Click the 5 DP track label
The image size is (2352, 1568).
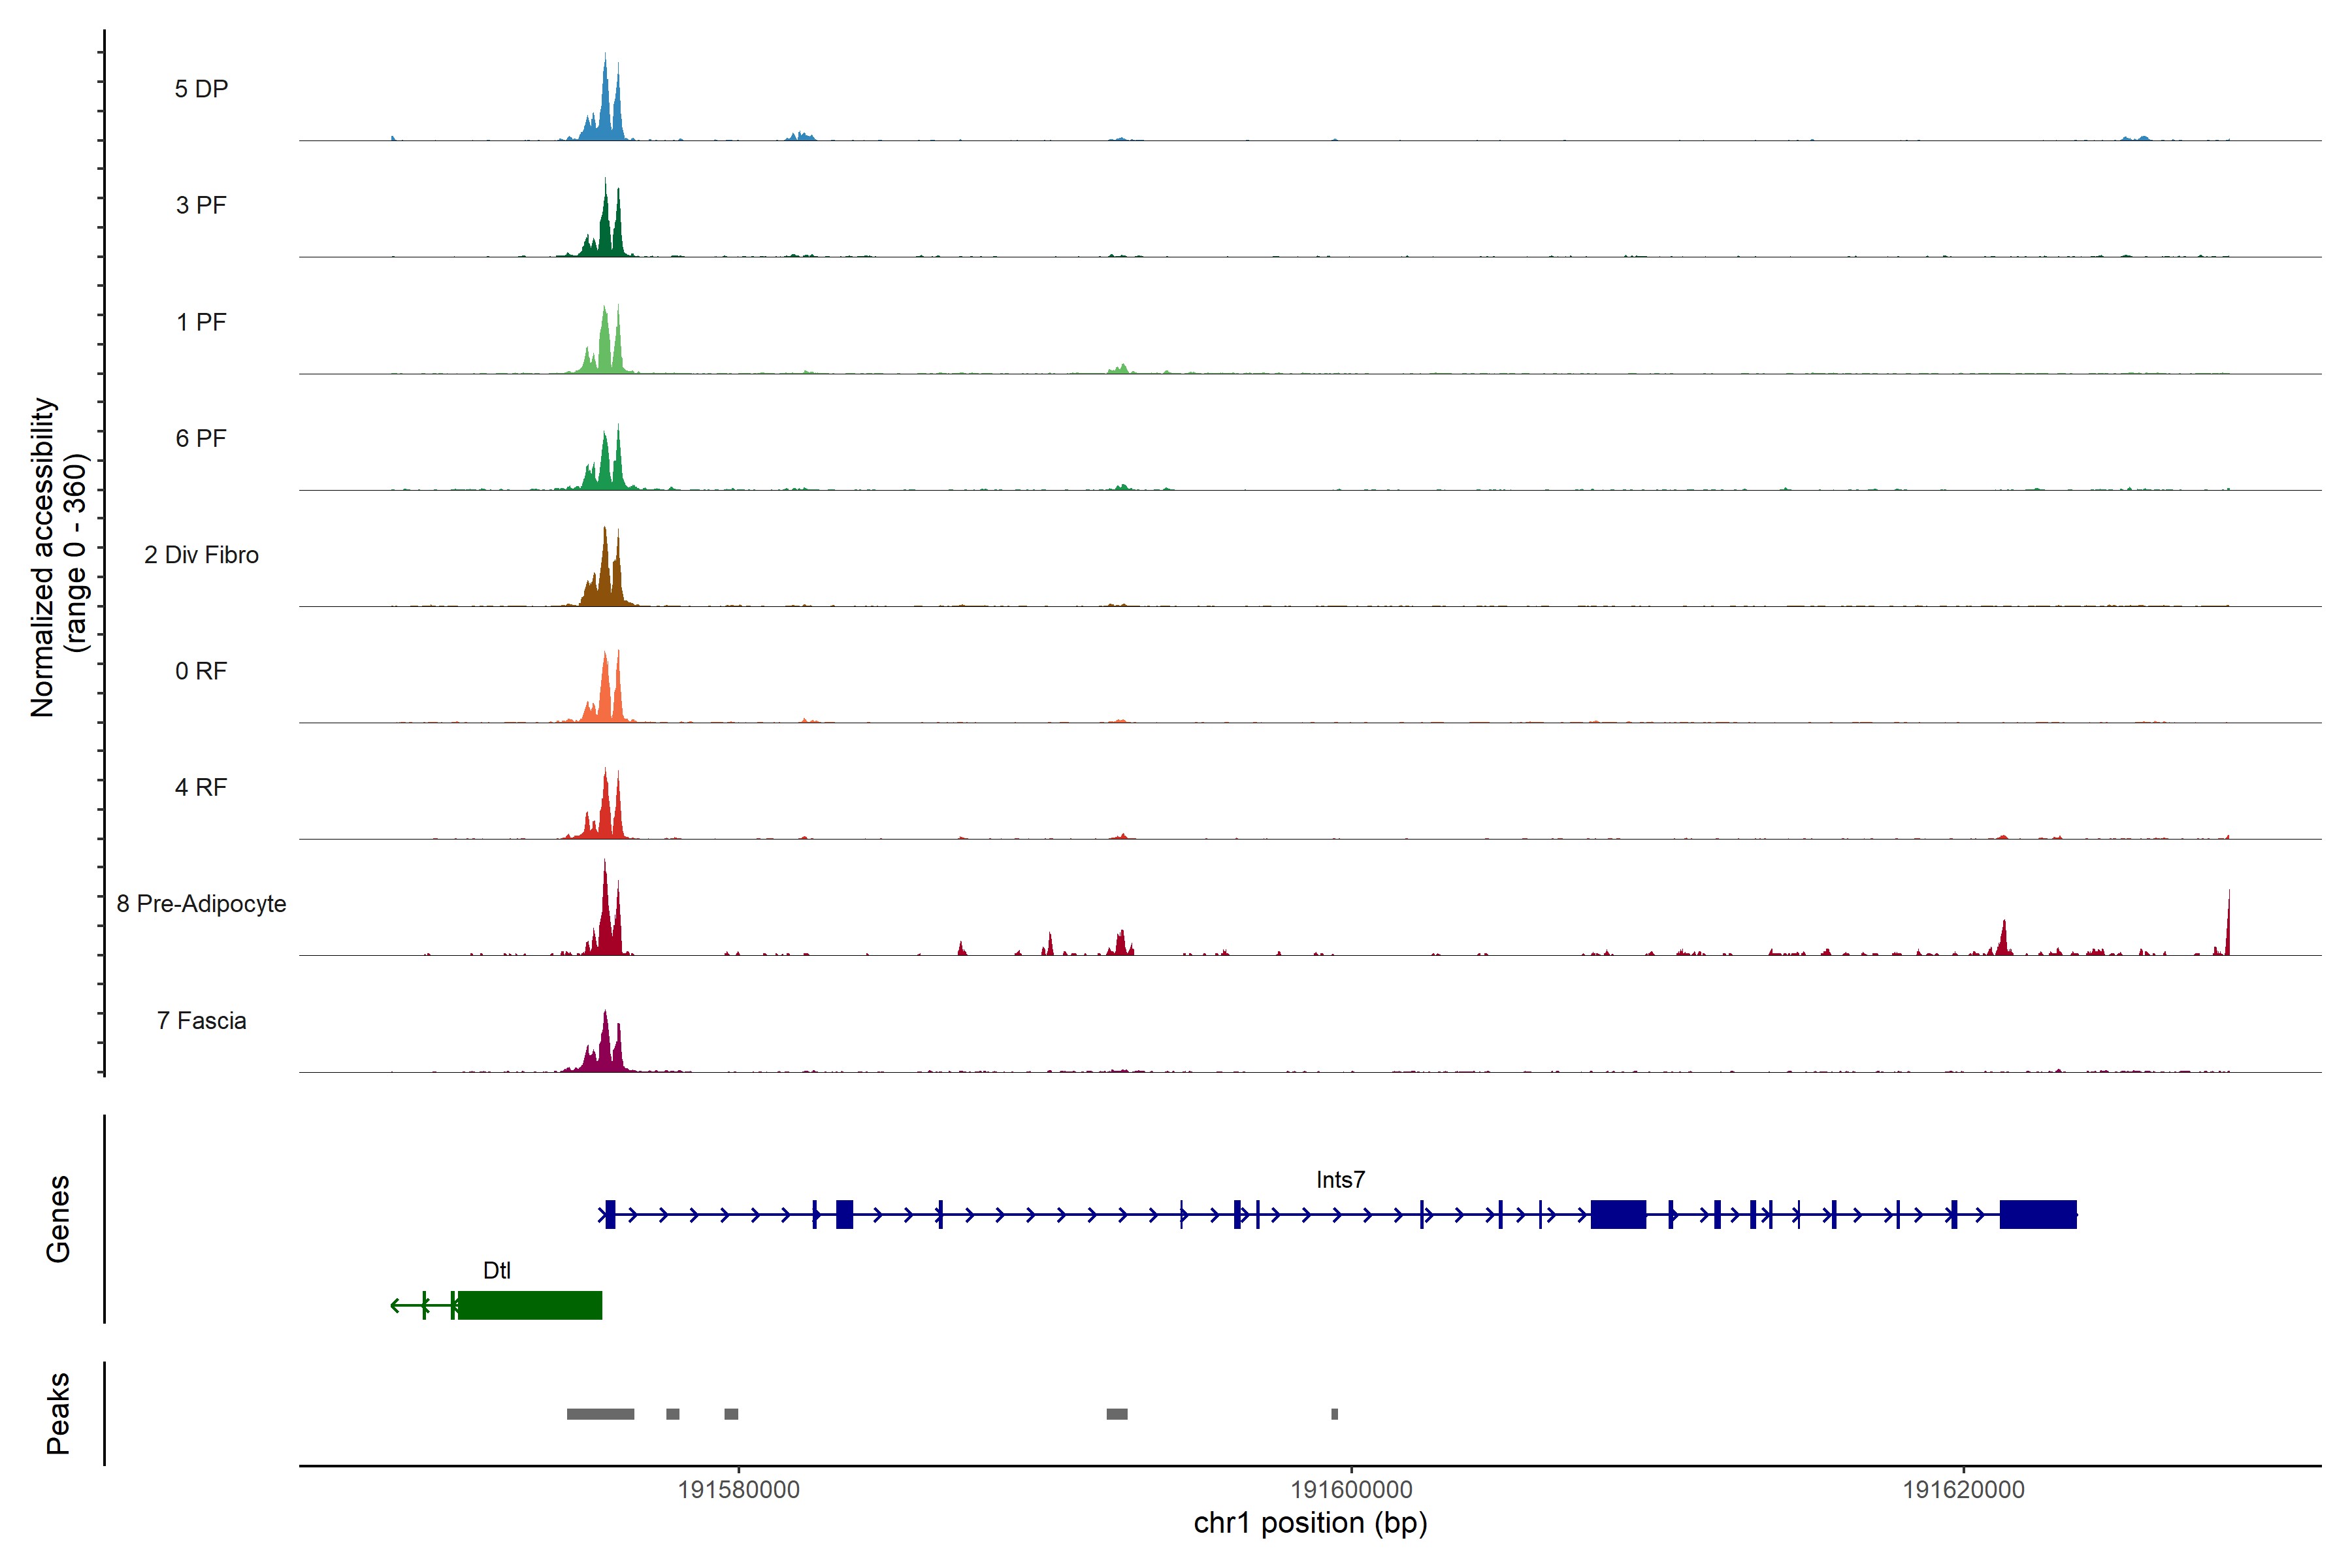pos(201,89)
